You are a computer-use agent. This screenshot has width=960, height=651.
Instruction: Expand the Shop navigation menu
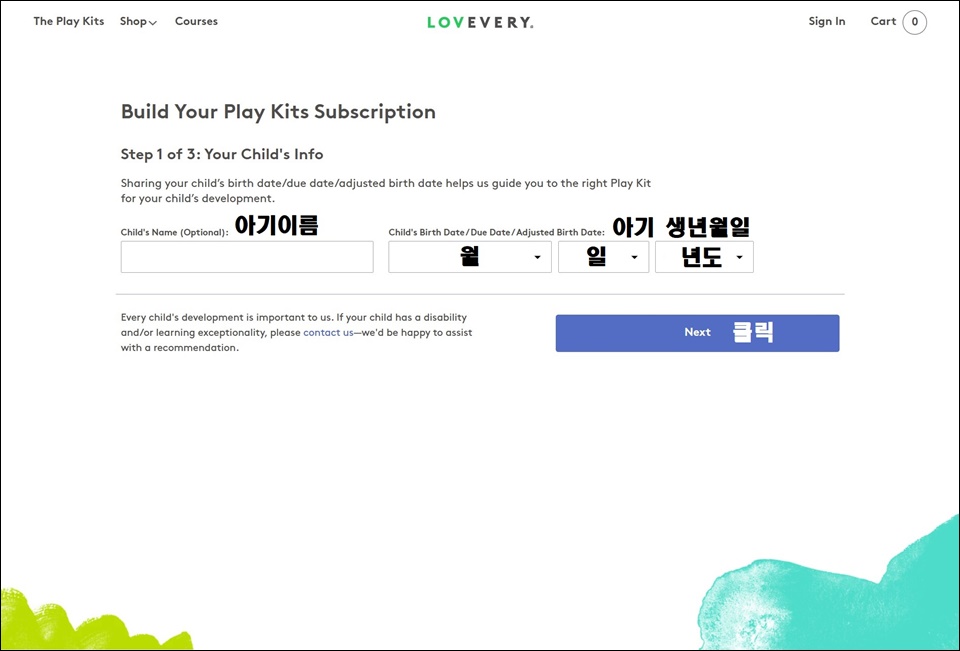click(138, 21)
